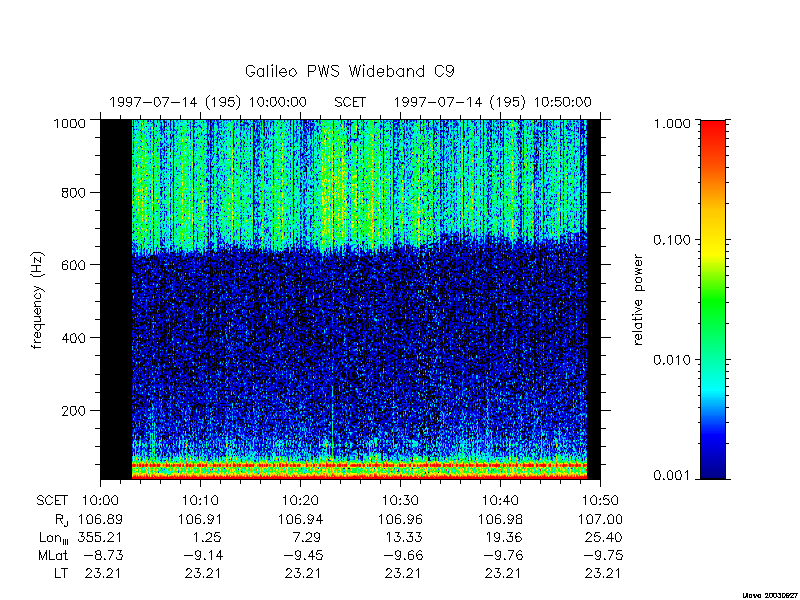This screenshot has height=600, width=800.
Task: Select the MLat value -9.45
Action: tap(304, 555)
